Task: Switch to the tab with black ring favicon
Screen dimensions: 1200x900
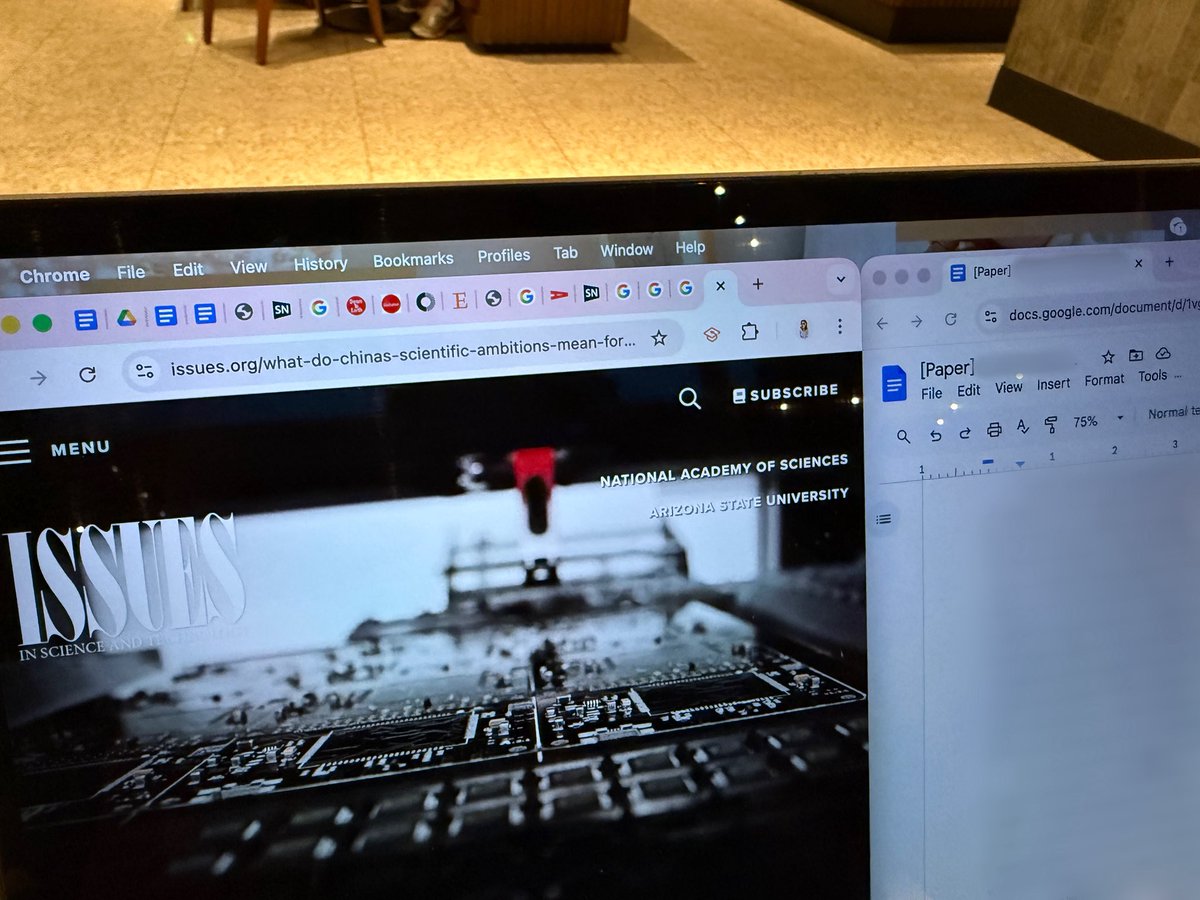Action: click(x=425, y=301)
